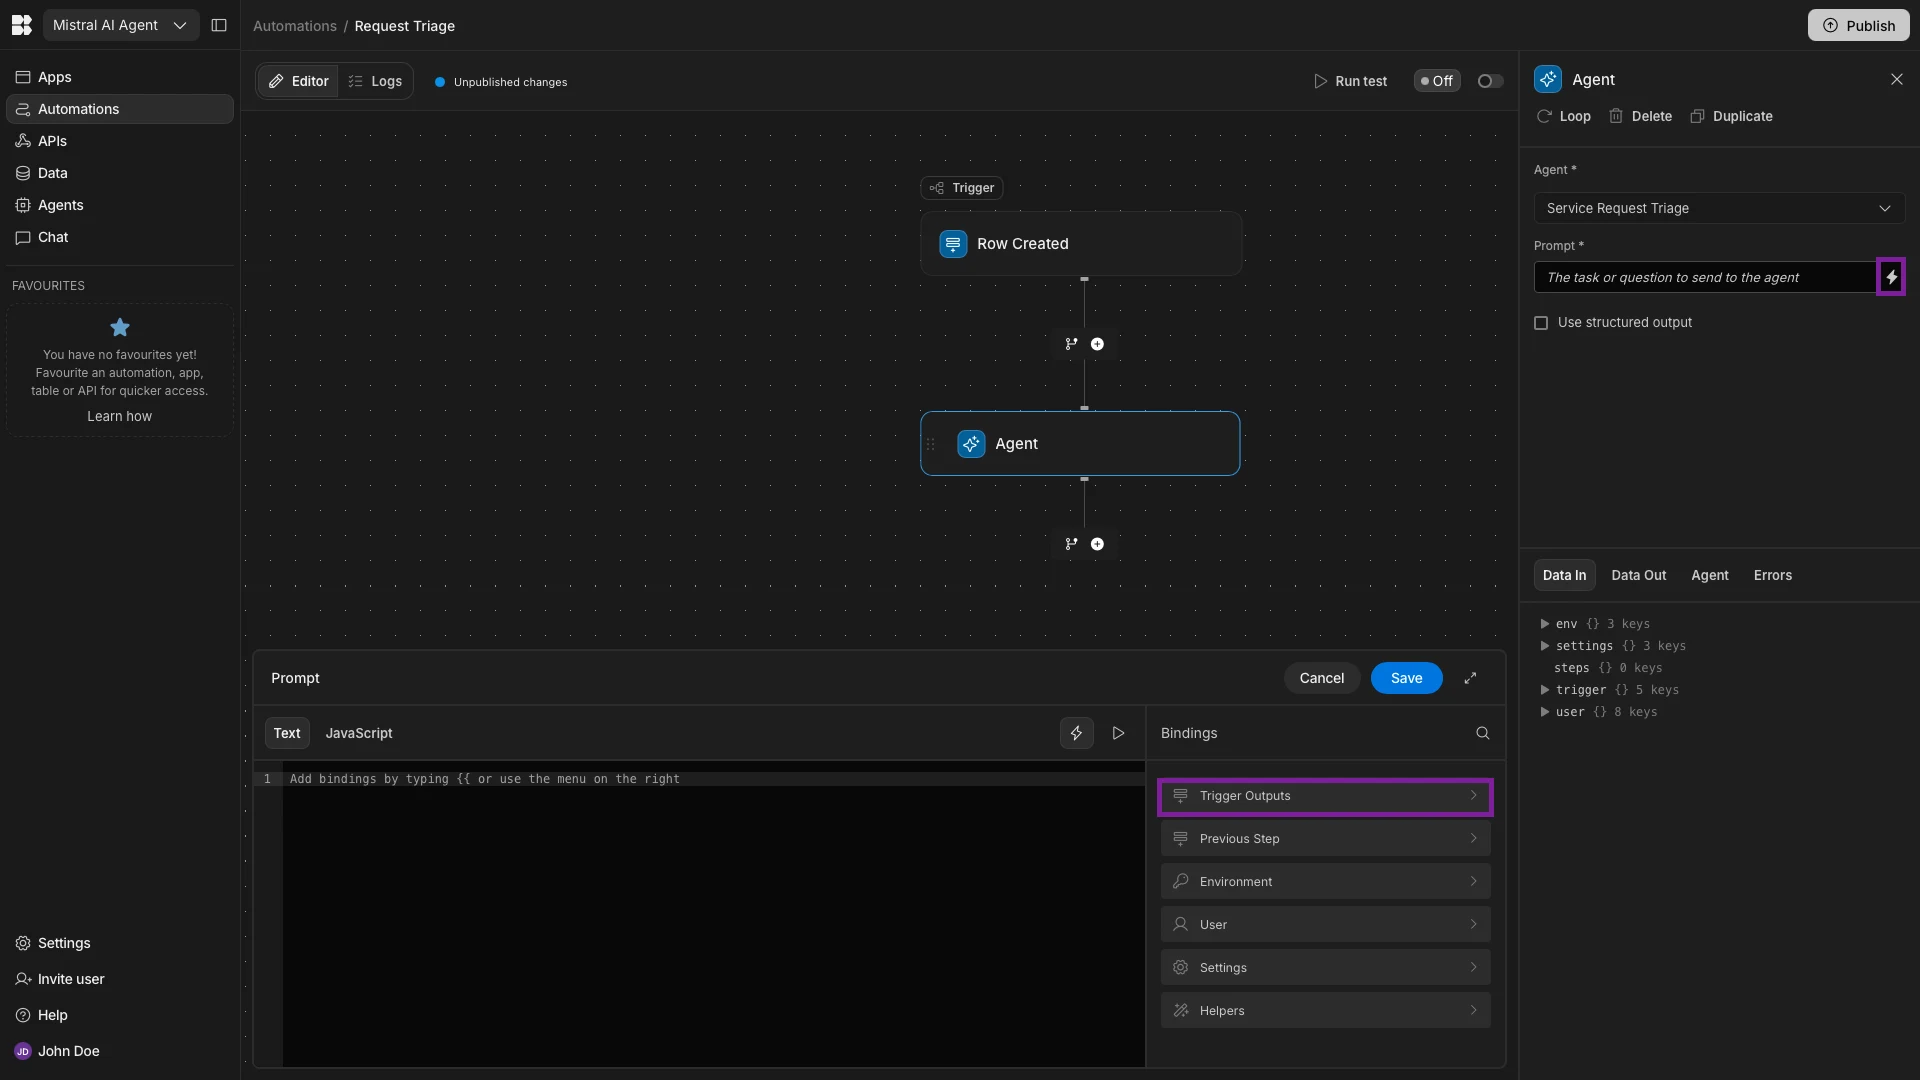Open the Service Request Triage dropdown
Screen dimensions: 1920x1080
(1718, 208)
